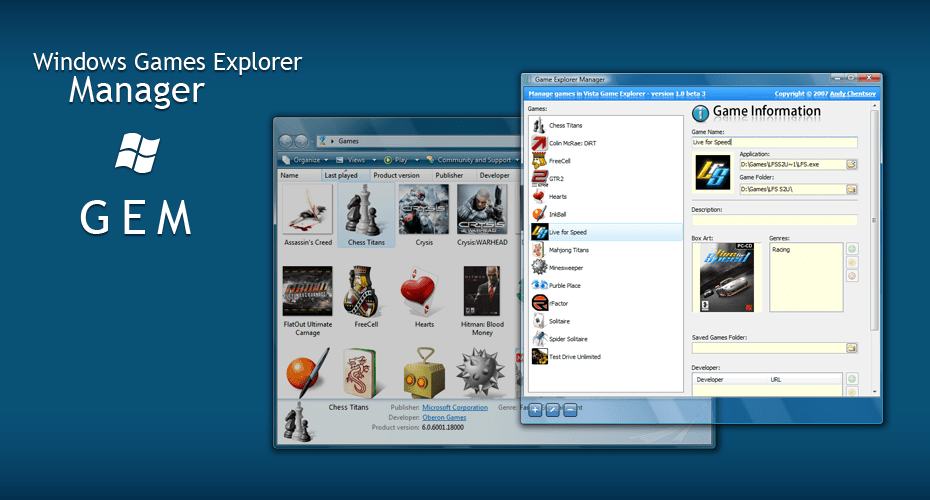The width and height of the screenshot is (930, 500).
Task: Expand the Views dropdown
Action: point(361,160)
